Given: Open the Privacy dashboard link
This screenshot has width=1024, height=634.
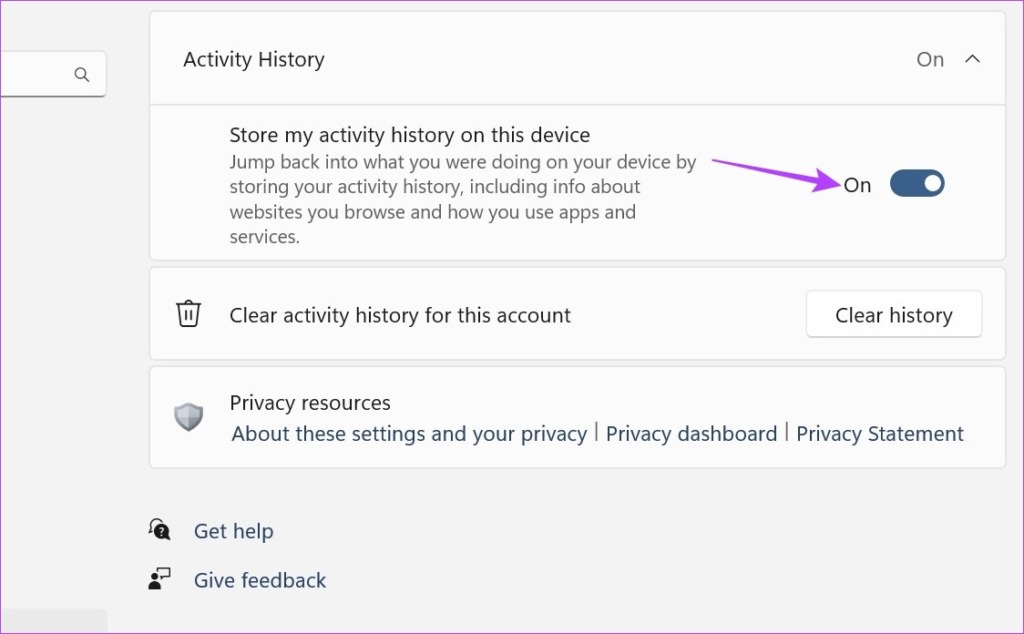Looking at the screenshot, I should [x=691, y=433].
